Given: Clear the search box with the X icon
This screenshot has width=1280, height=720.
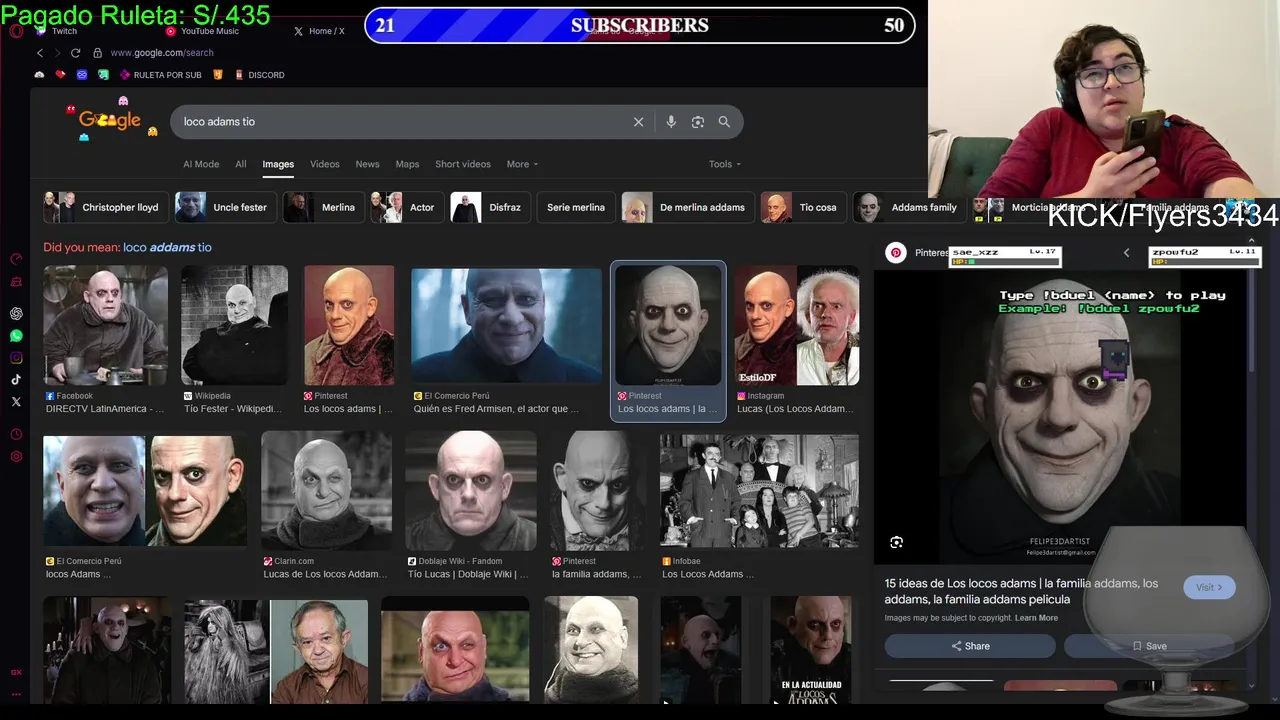Looking at the screenshot, I should [638, 122].
